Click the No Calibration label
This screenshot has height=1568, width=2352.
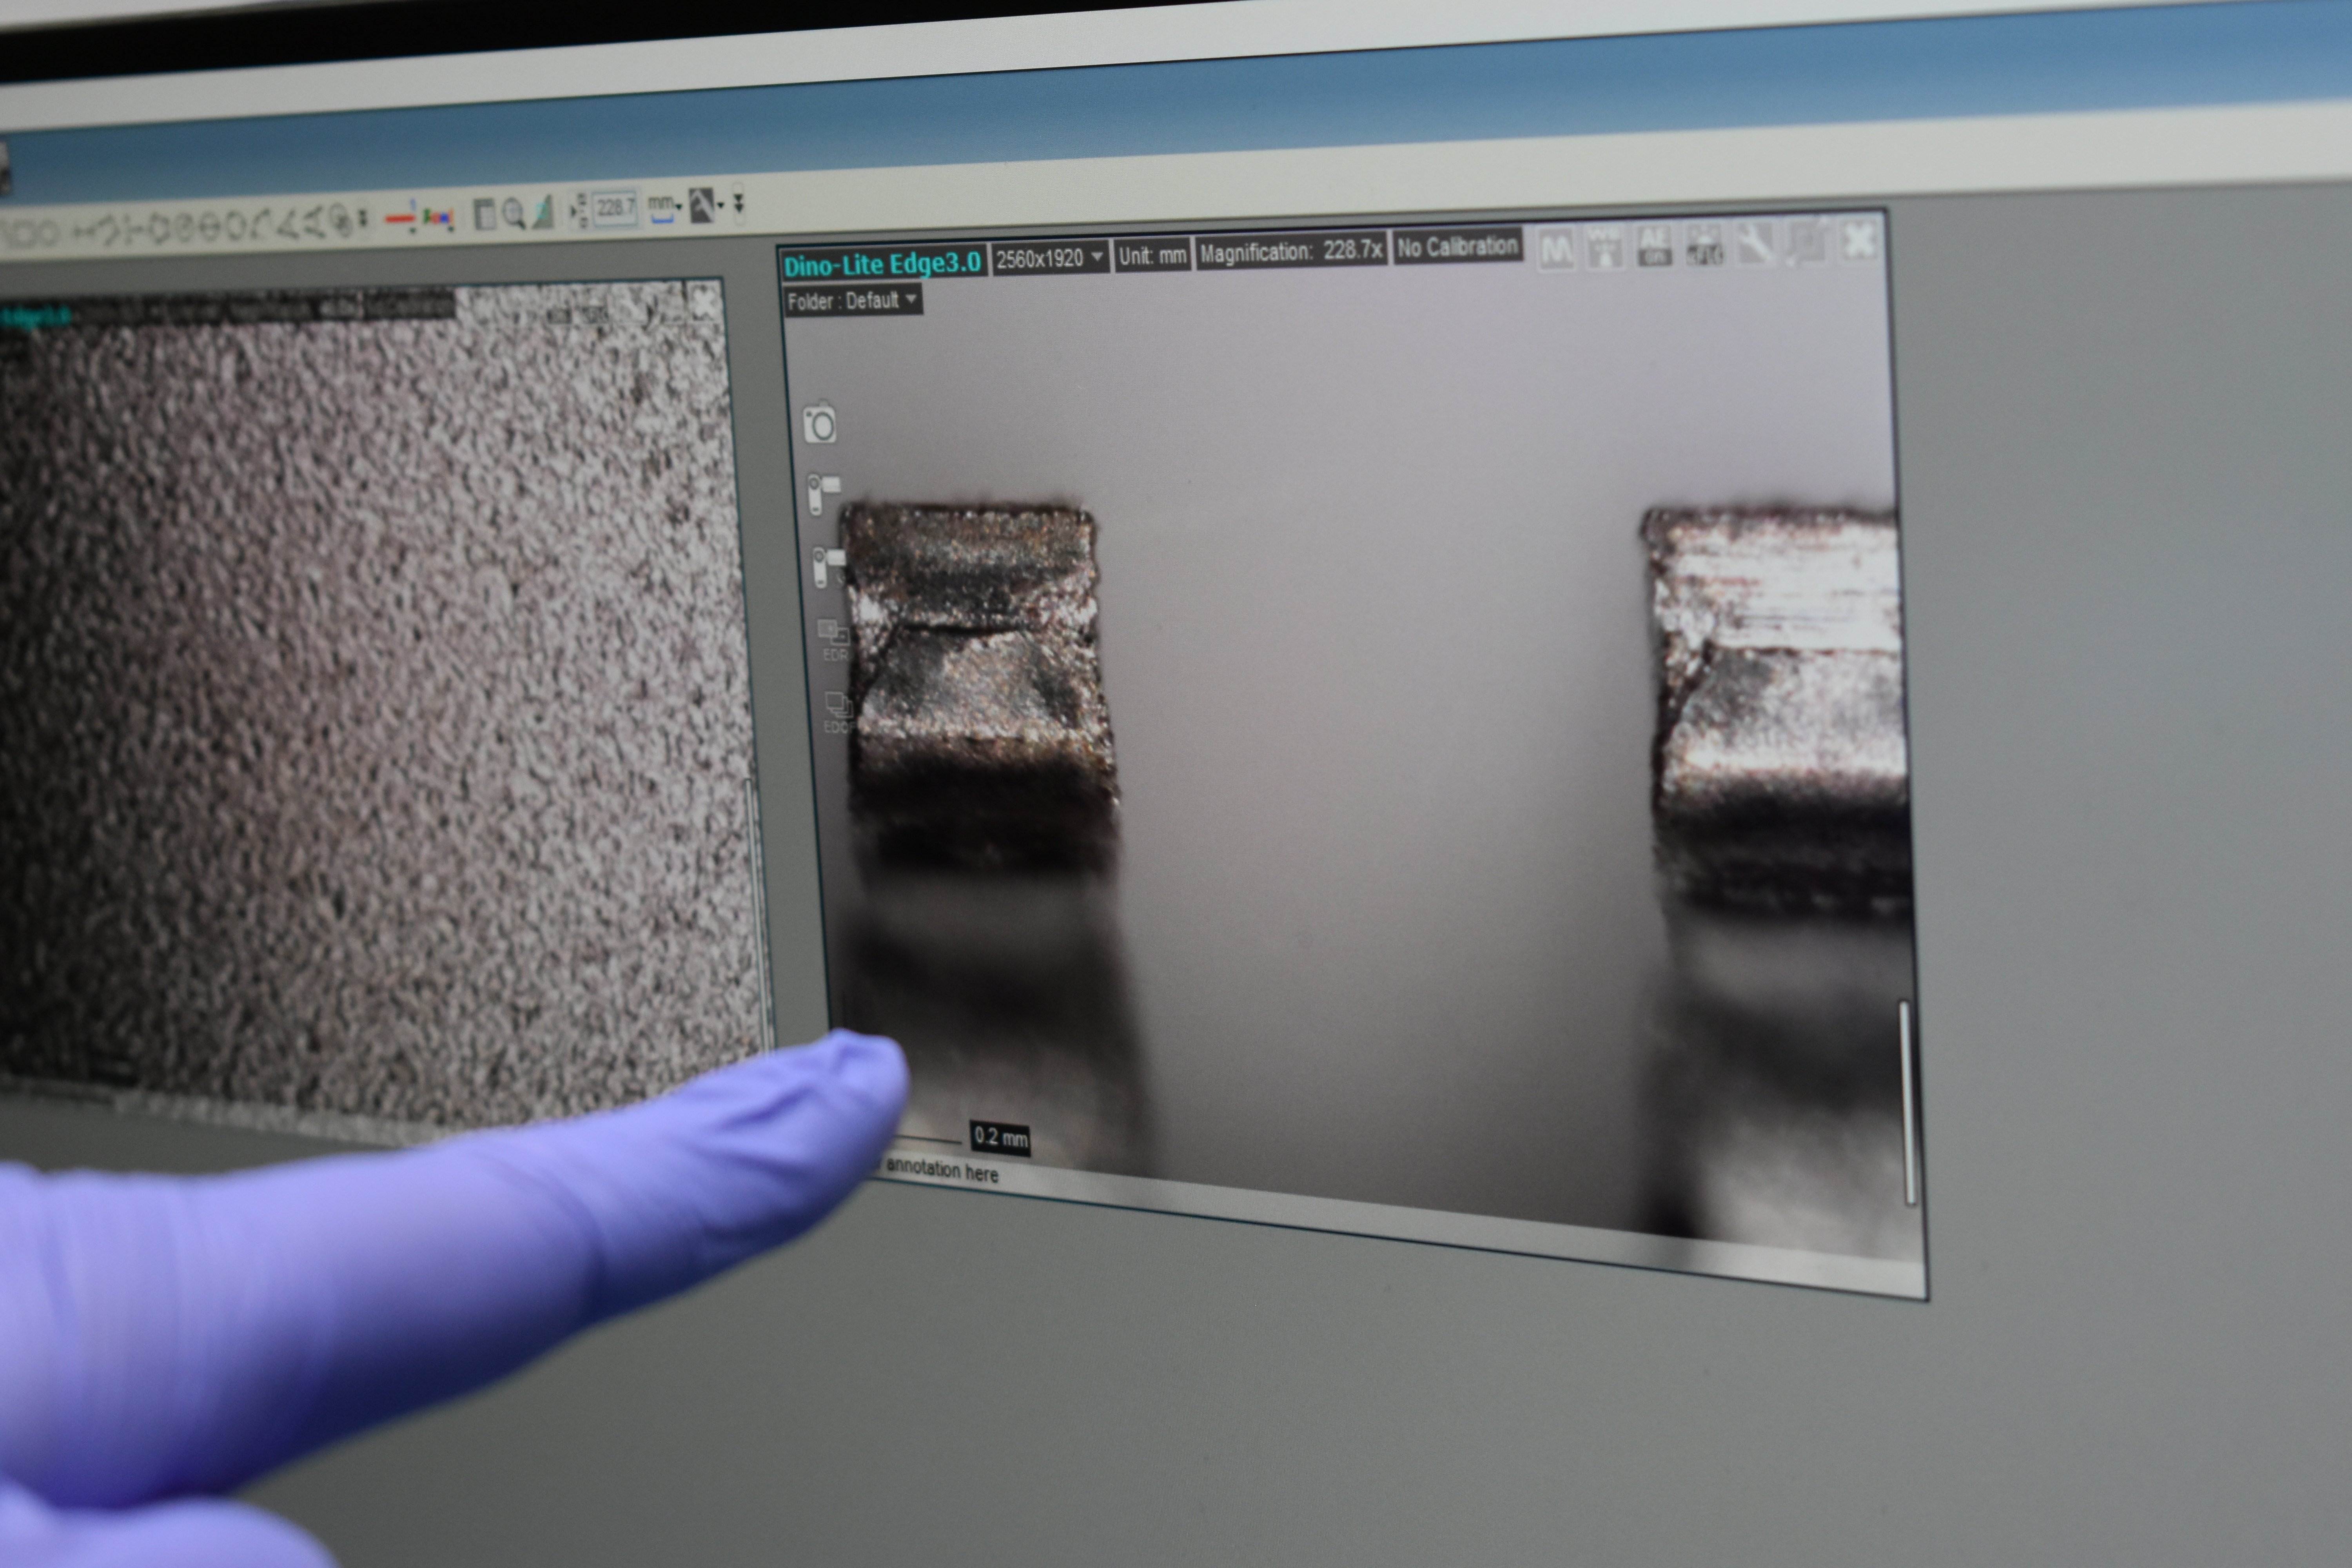pos(1457,247)
